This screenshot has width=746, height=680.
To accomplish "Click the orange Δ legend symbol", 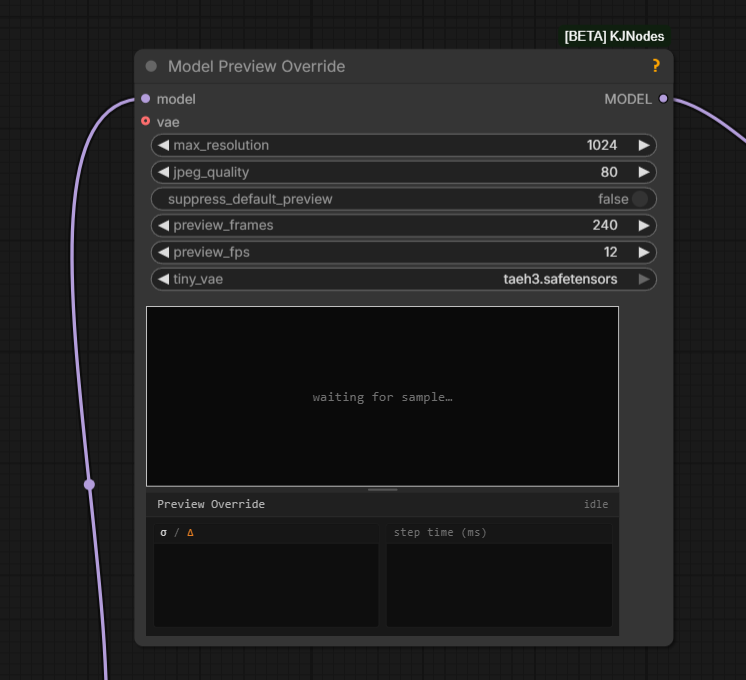I will pos(190,532).
